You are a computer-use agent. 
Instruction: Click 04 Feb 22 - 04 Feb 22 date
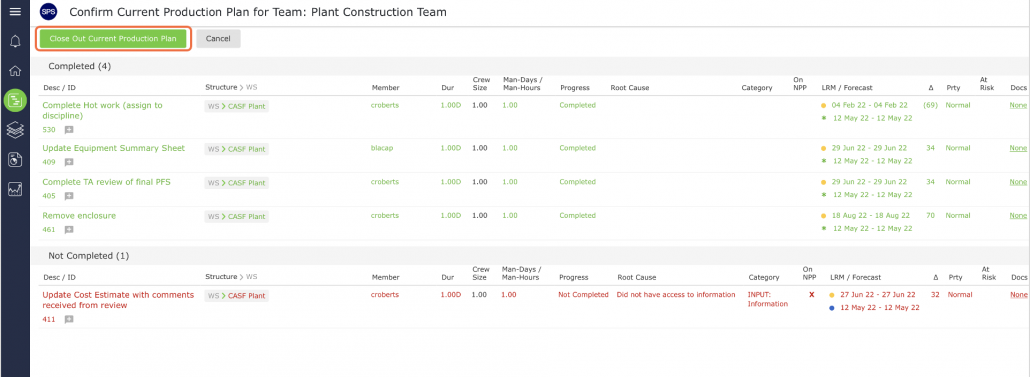coord(870,105)
